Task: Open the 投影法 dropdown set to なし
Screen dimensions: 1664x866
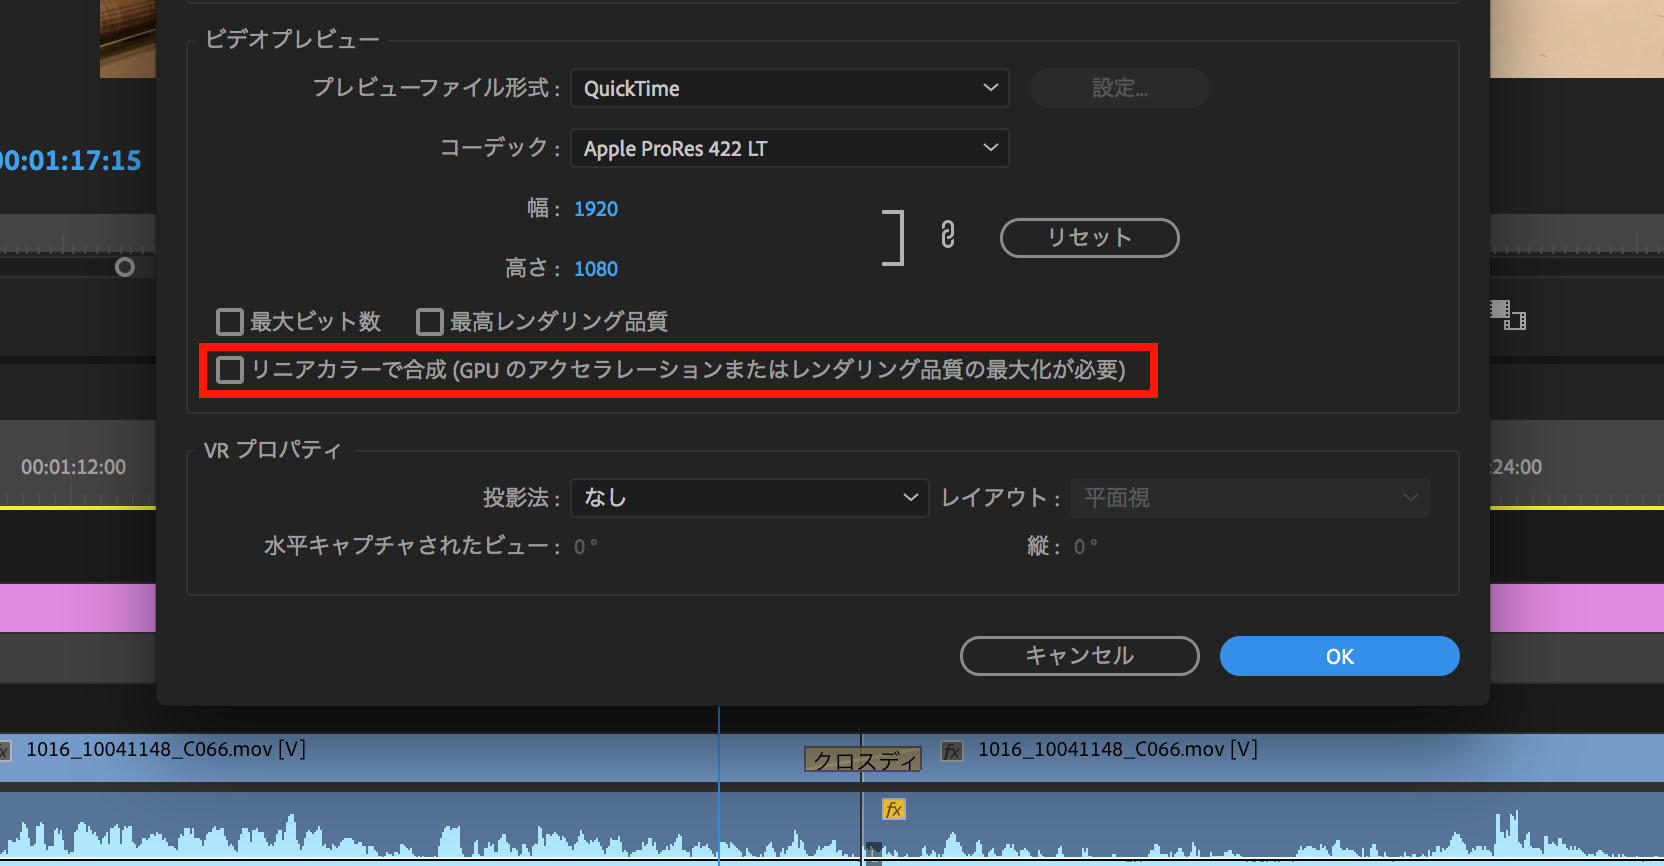Action: (x=749, y=498)
